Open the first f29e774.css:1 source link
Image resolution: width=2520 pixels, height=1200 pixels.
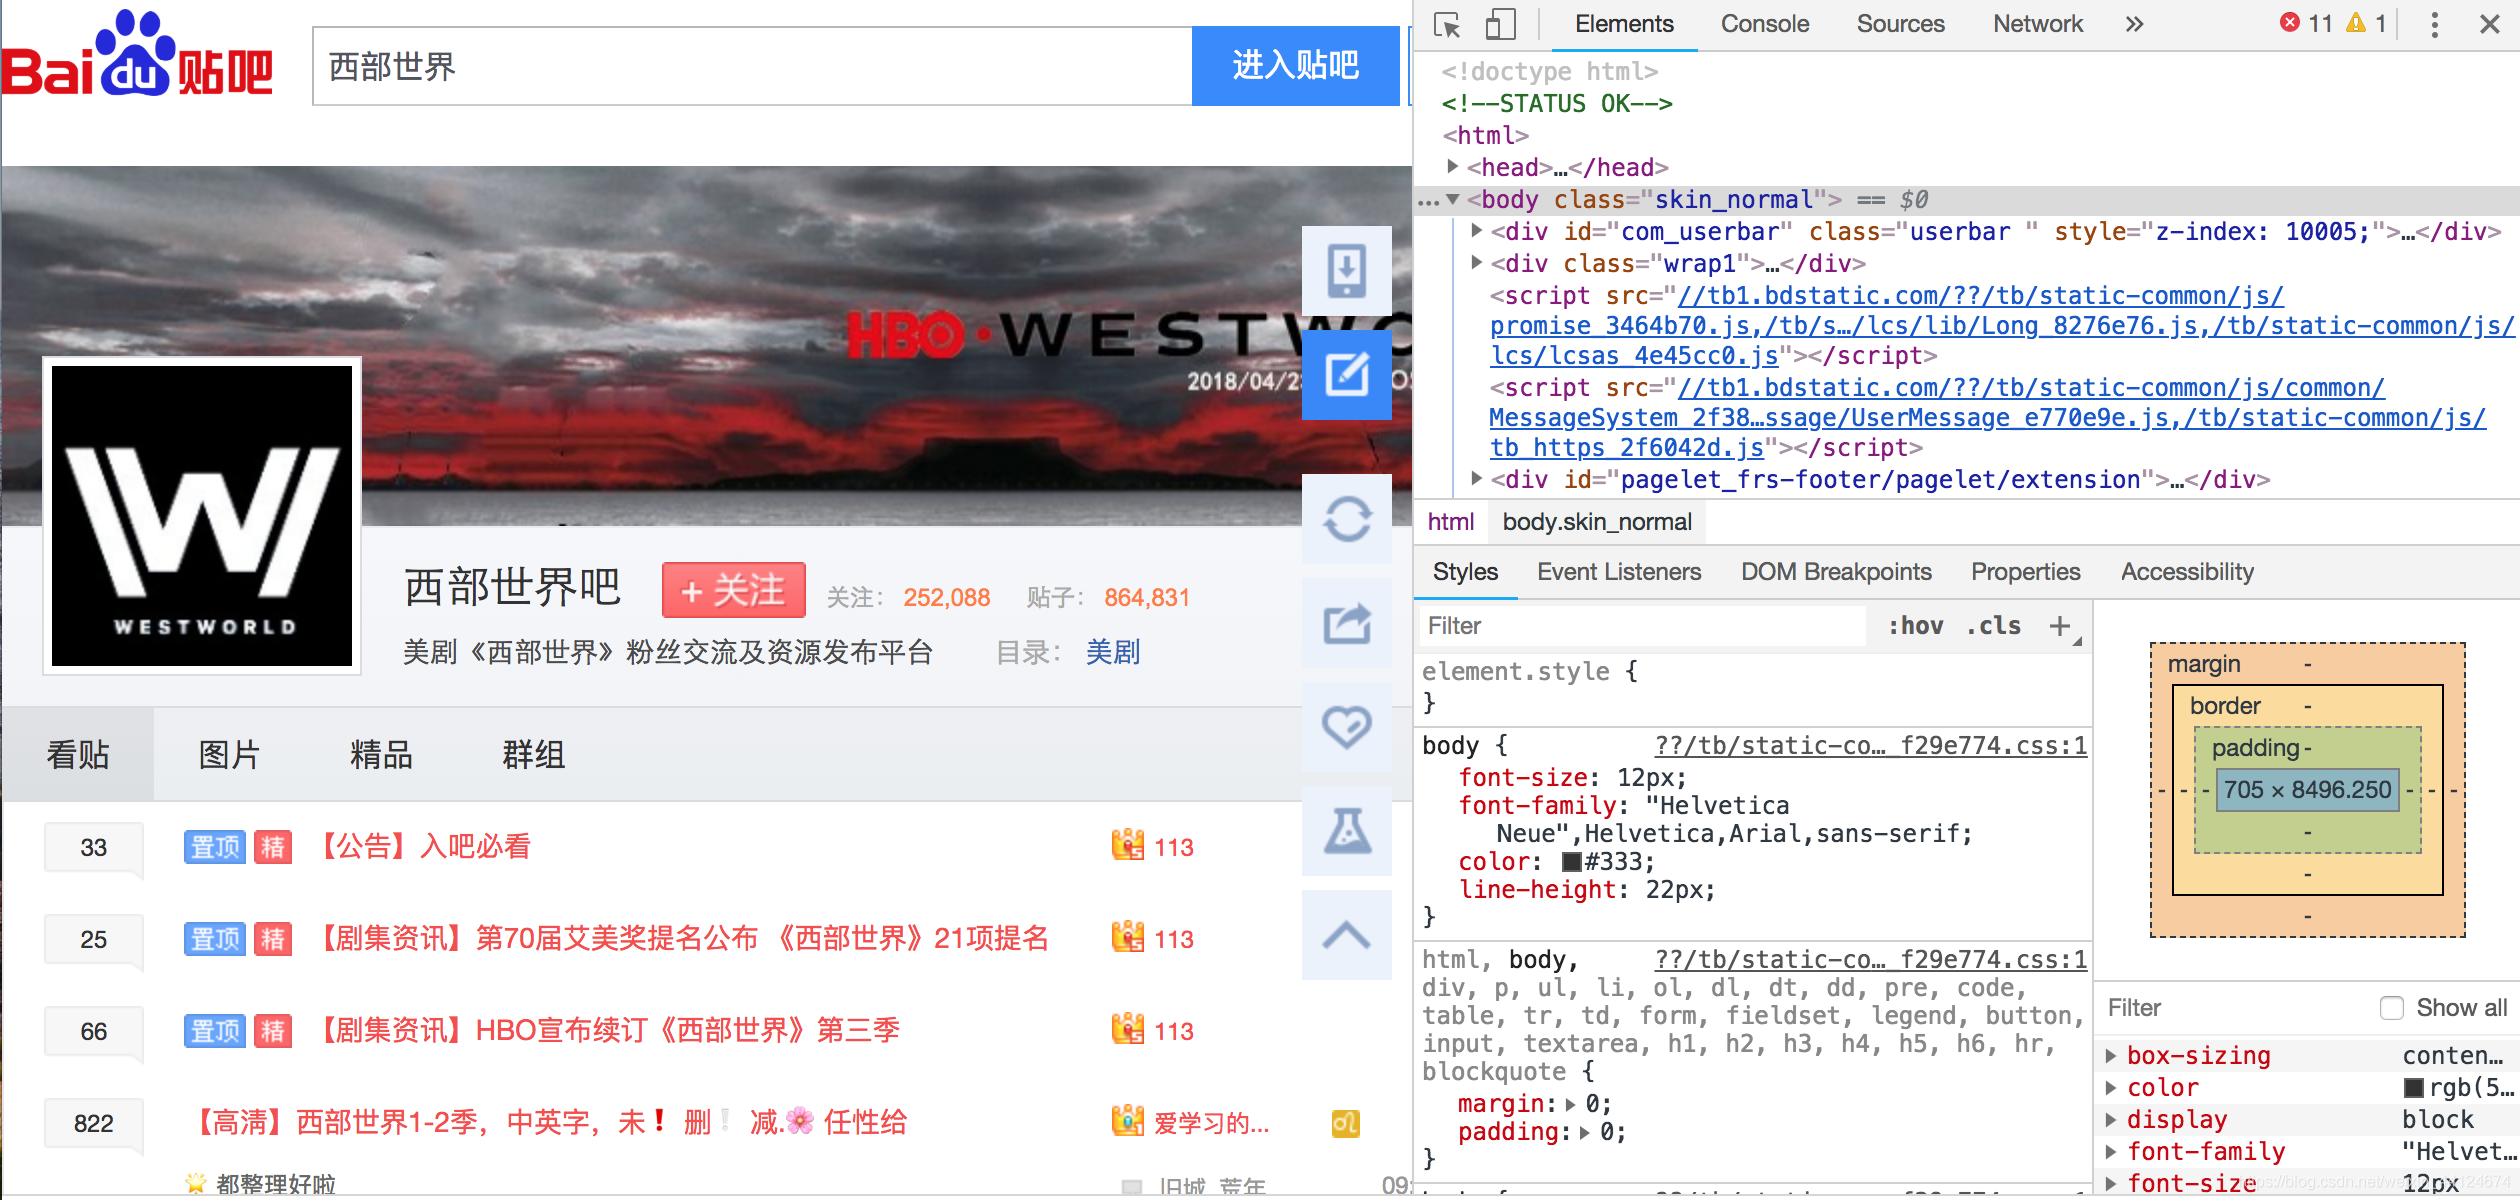[1871, 746]
